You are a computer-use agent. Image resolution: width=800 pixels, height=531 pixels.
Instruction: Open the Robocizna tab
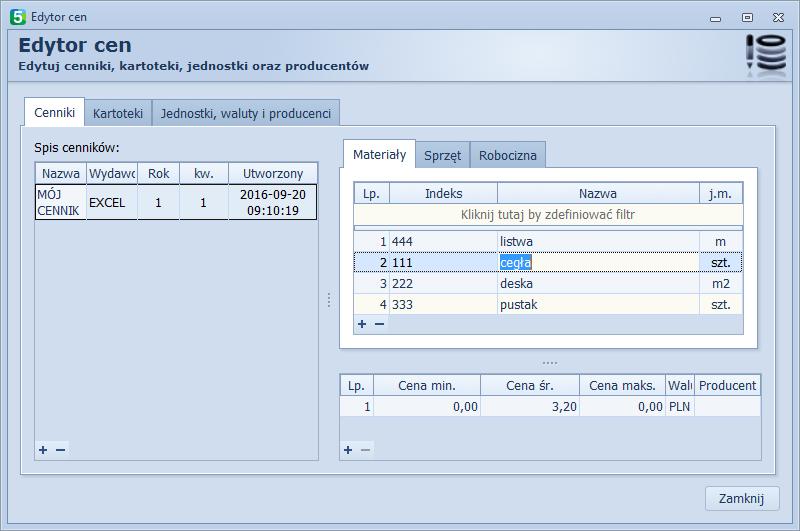coord(508,155)
